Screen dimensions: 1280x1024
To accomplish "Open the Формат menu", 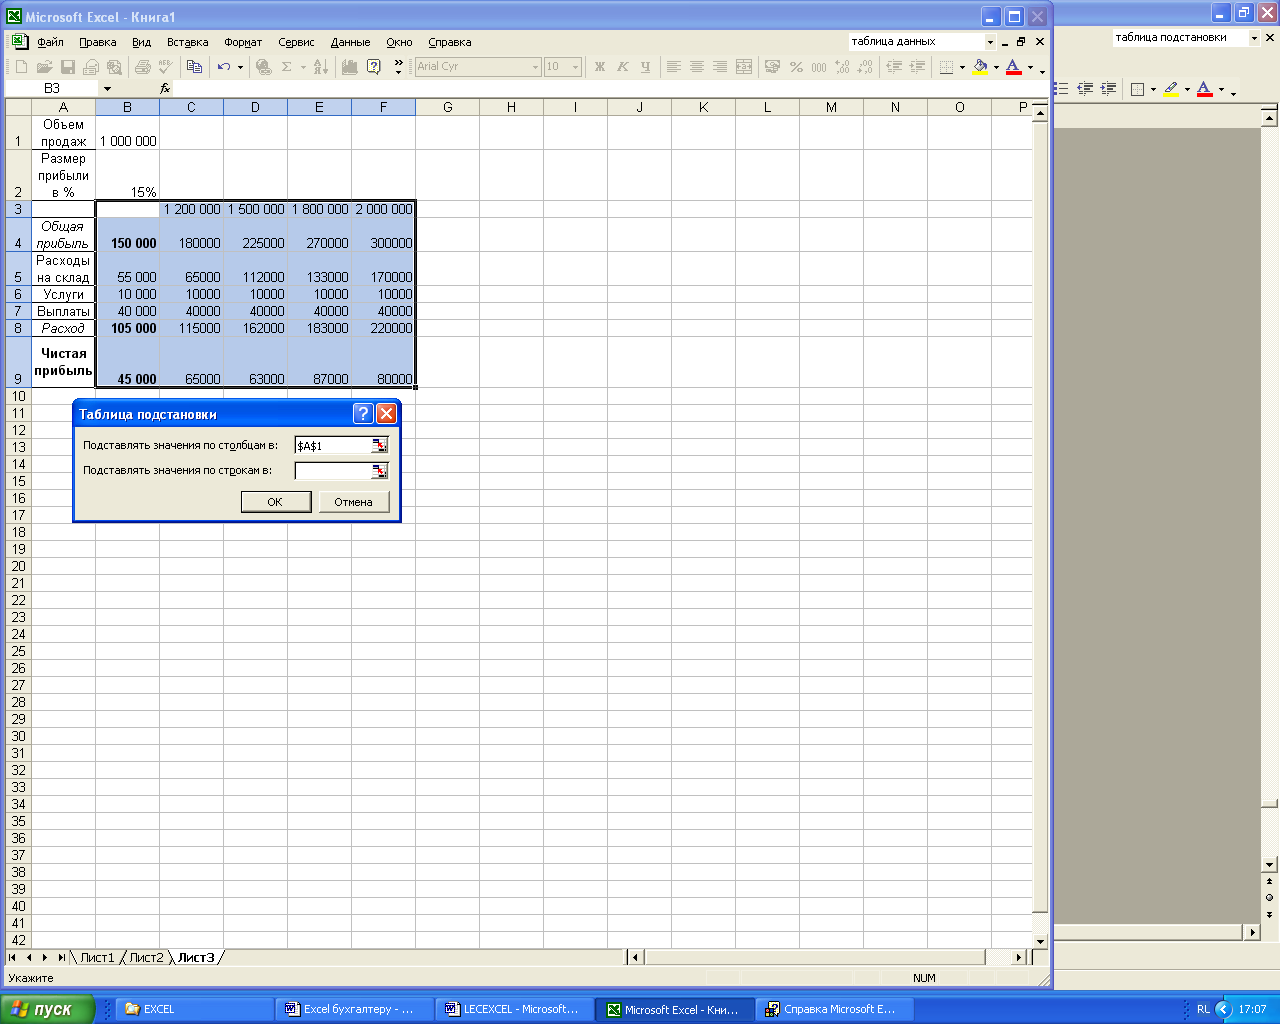I will pyautogui.click(x=243, y=42).
